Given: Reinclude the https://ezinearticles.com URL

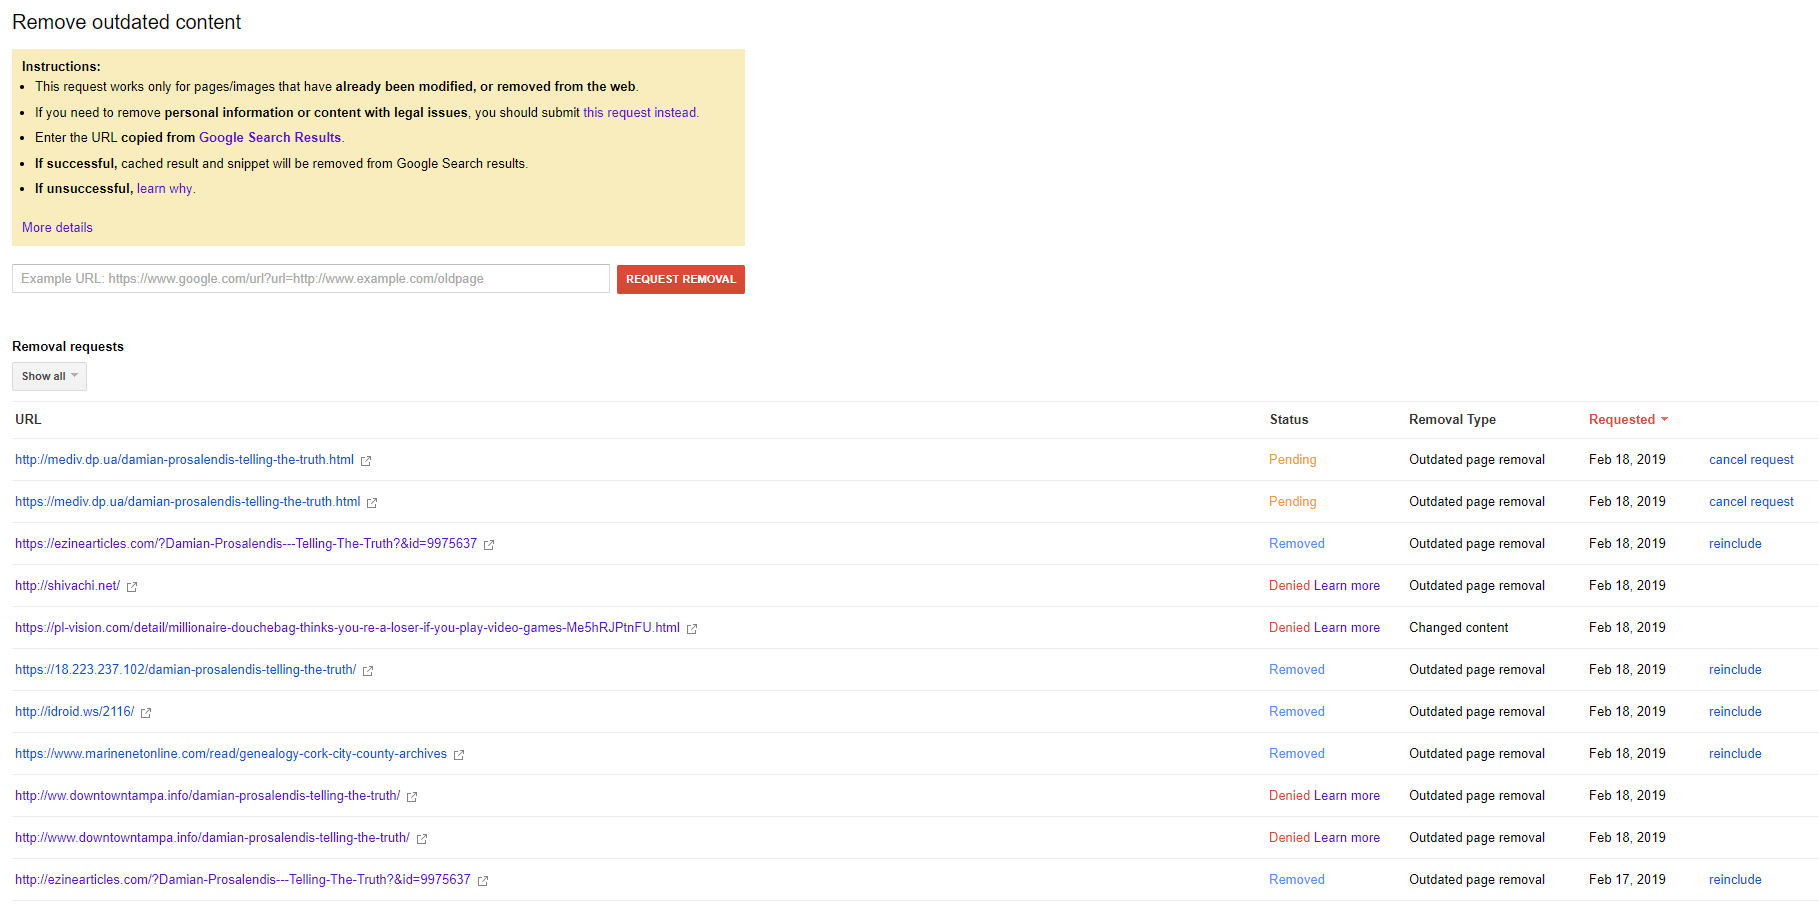Looking at the screenshot, I should pyautogui.click(x=1735, y=544).
